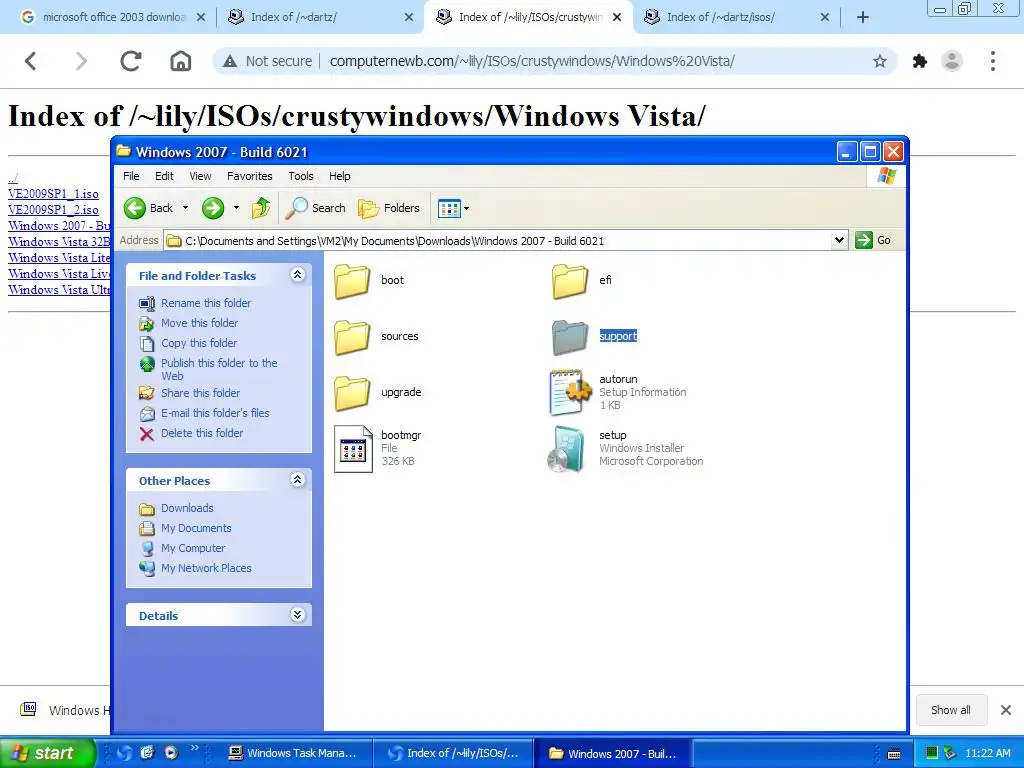Open Downloads under Other Places
1024x768 pixels.
click(187, 508)
